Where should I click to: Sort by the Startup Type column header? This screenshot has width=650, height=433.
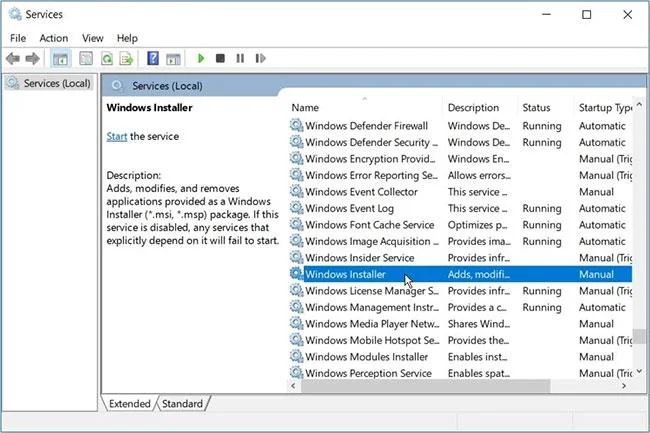coord(603,108)
